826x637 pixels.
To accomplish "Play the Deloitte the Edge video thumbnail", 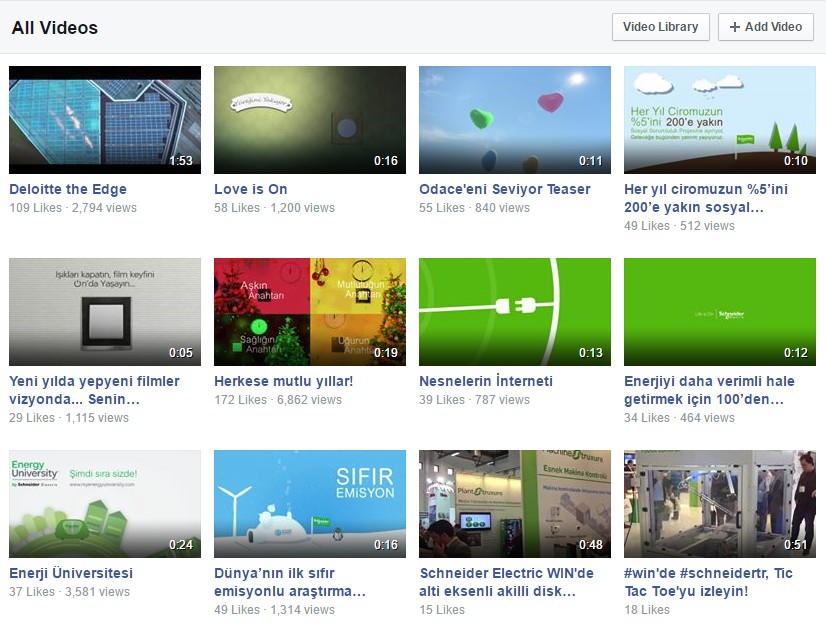I will click(105, 120).
